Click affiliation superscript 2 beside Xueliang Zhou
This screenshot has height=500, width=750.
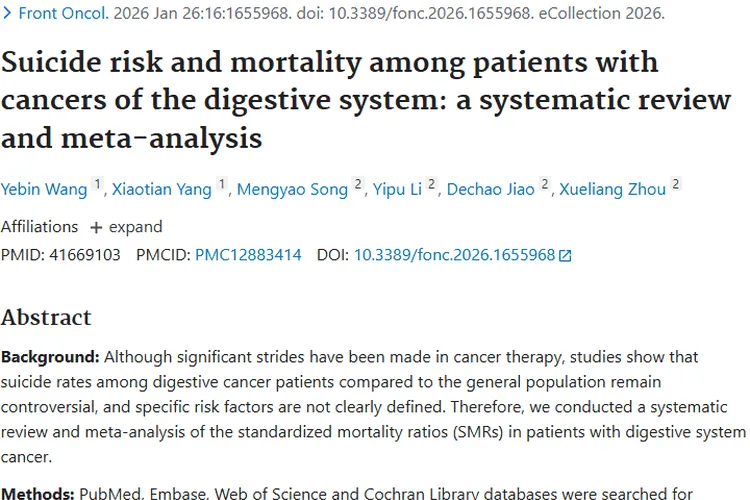point(676,185)
